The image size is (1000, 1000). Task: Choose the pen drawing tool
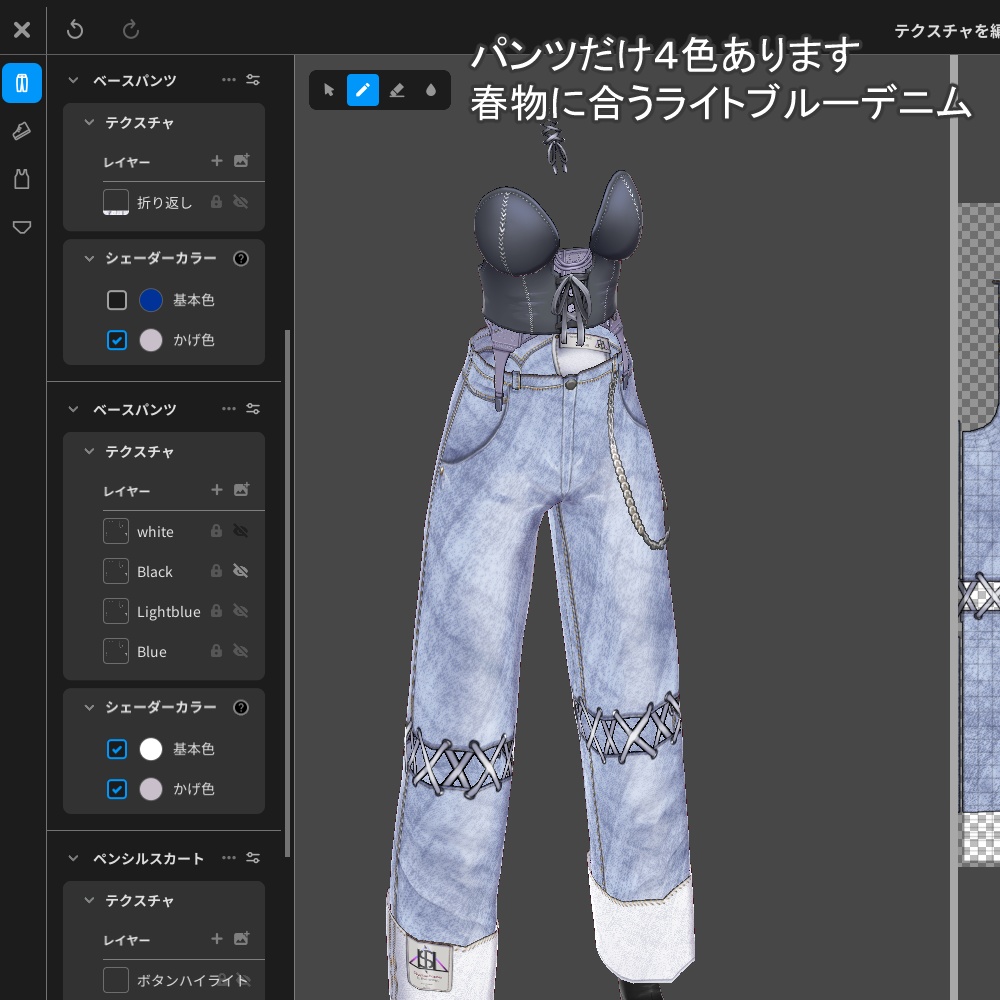(x=363, y=89)
